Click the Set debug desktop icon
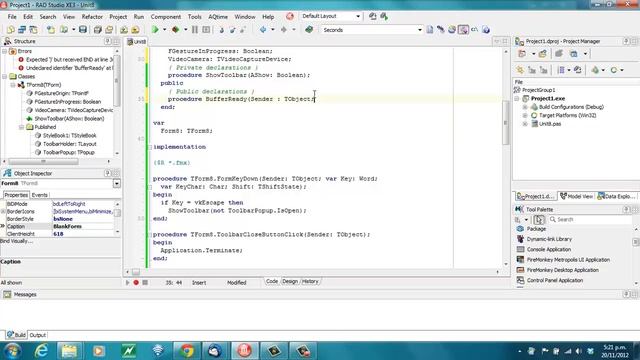 point(384,16)
